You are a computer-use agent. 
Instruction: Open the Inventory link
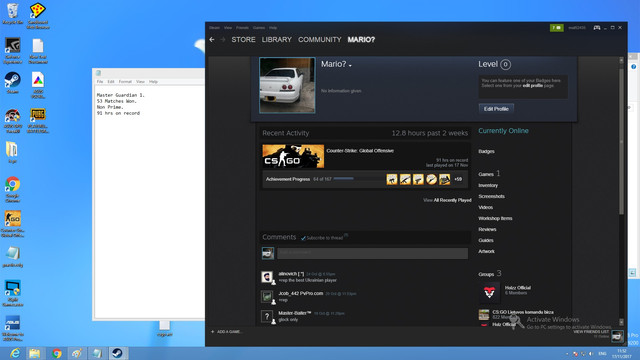tap(488, 185)
